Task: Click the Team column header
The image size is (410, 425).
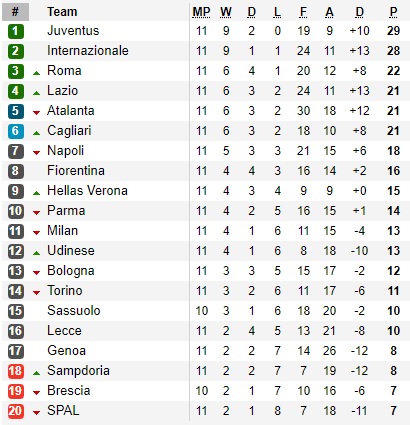Action: [62, 12]
